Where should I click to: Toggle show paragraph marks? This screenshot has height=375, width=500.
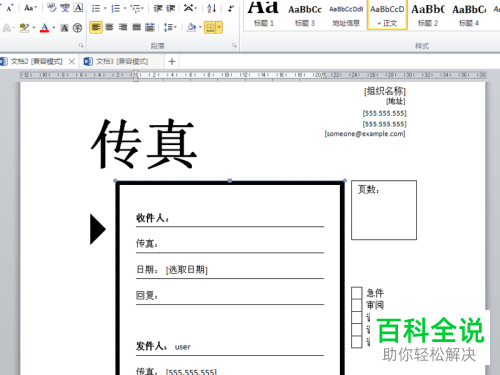tap(230, 8)
